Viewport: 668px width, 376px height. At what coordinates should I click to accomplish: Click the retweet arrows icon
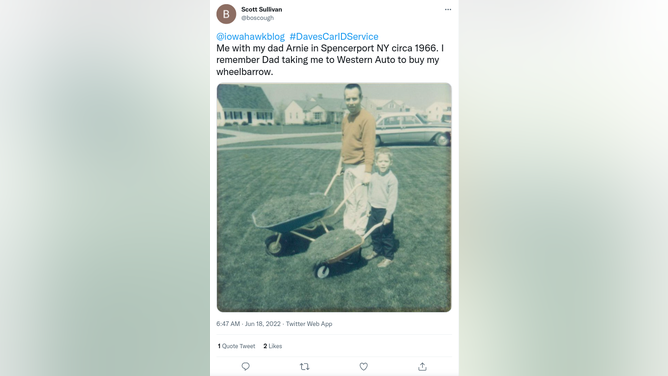(304, 366)
